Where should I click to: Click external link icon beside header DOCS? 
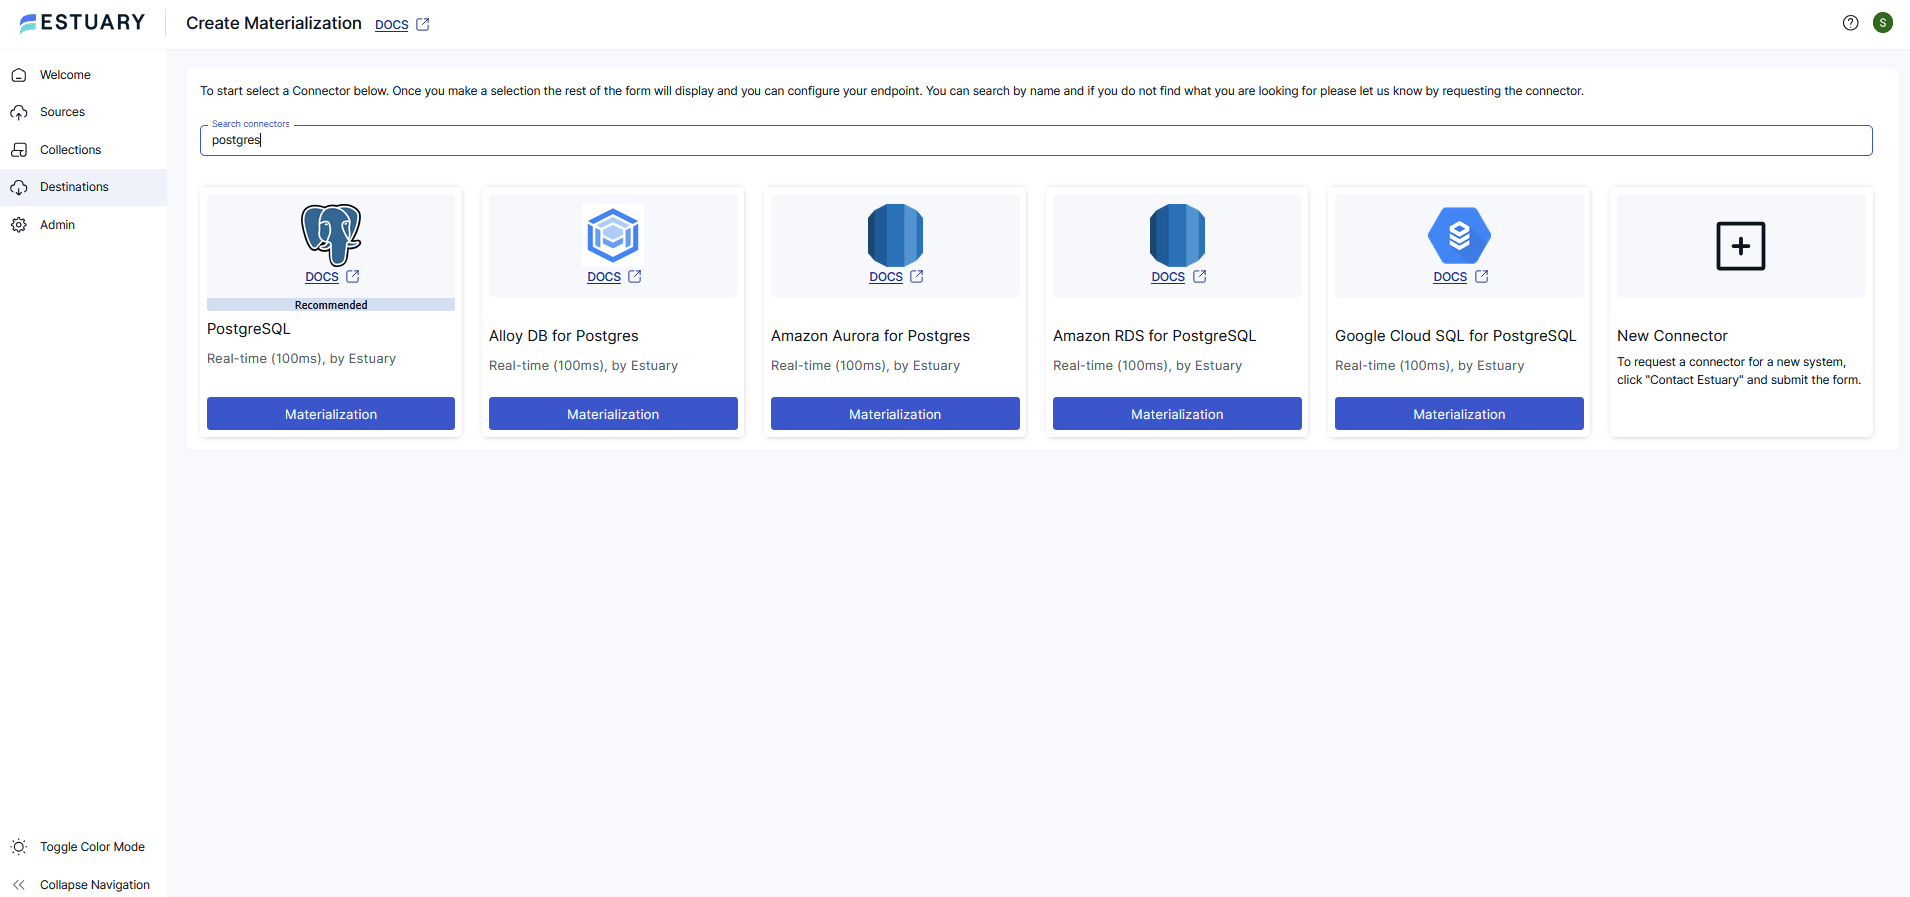tap(423, 24)
